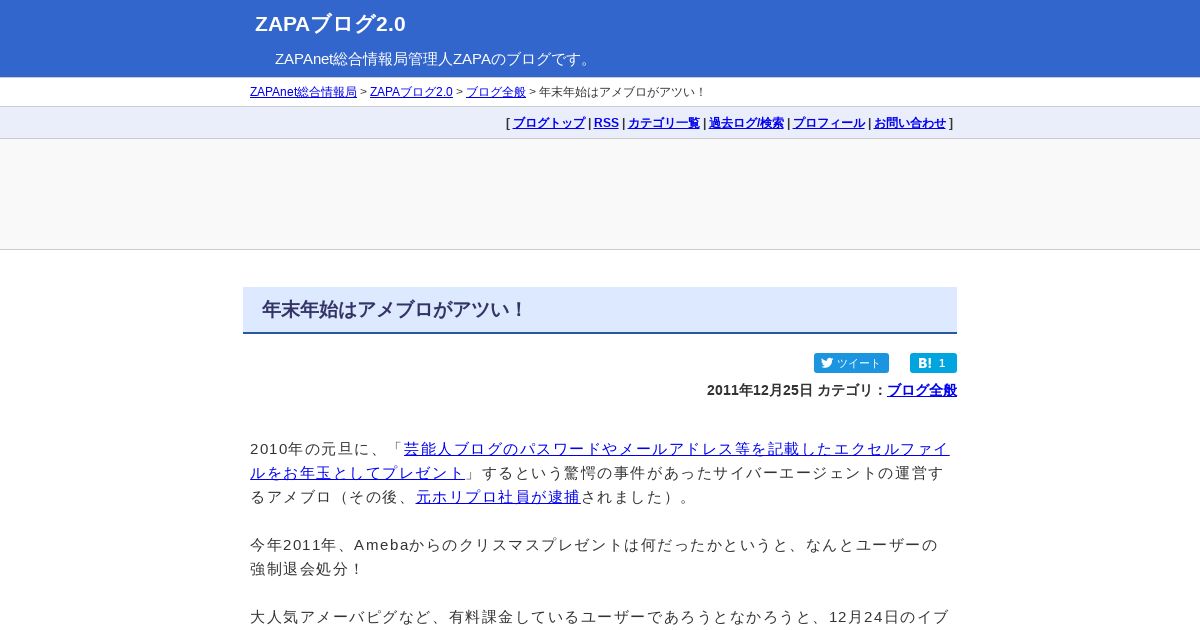Open ZAPAnet総合情報局 breadcrumb link
The width and height of the screenshot is (1200, 630).
303,92
